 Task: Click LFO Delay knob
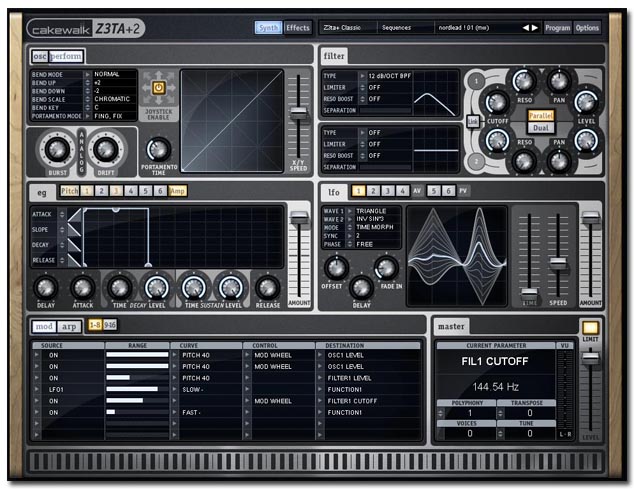(x=361, y=288)
